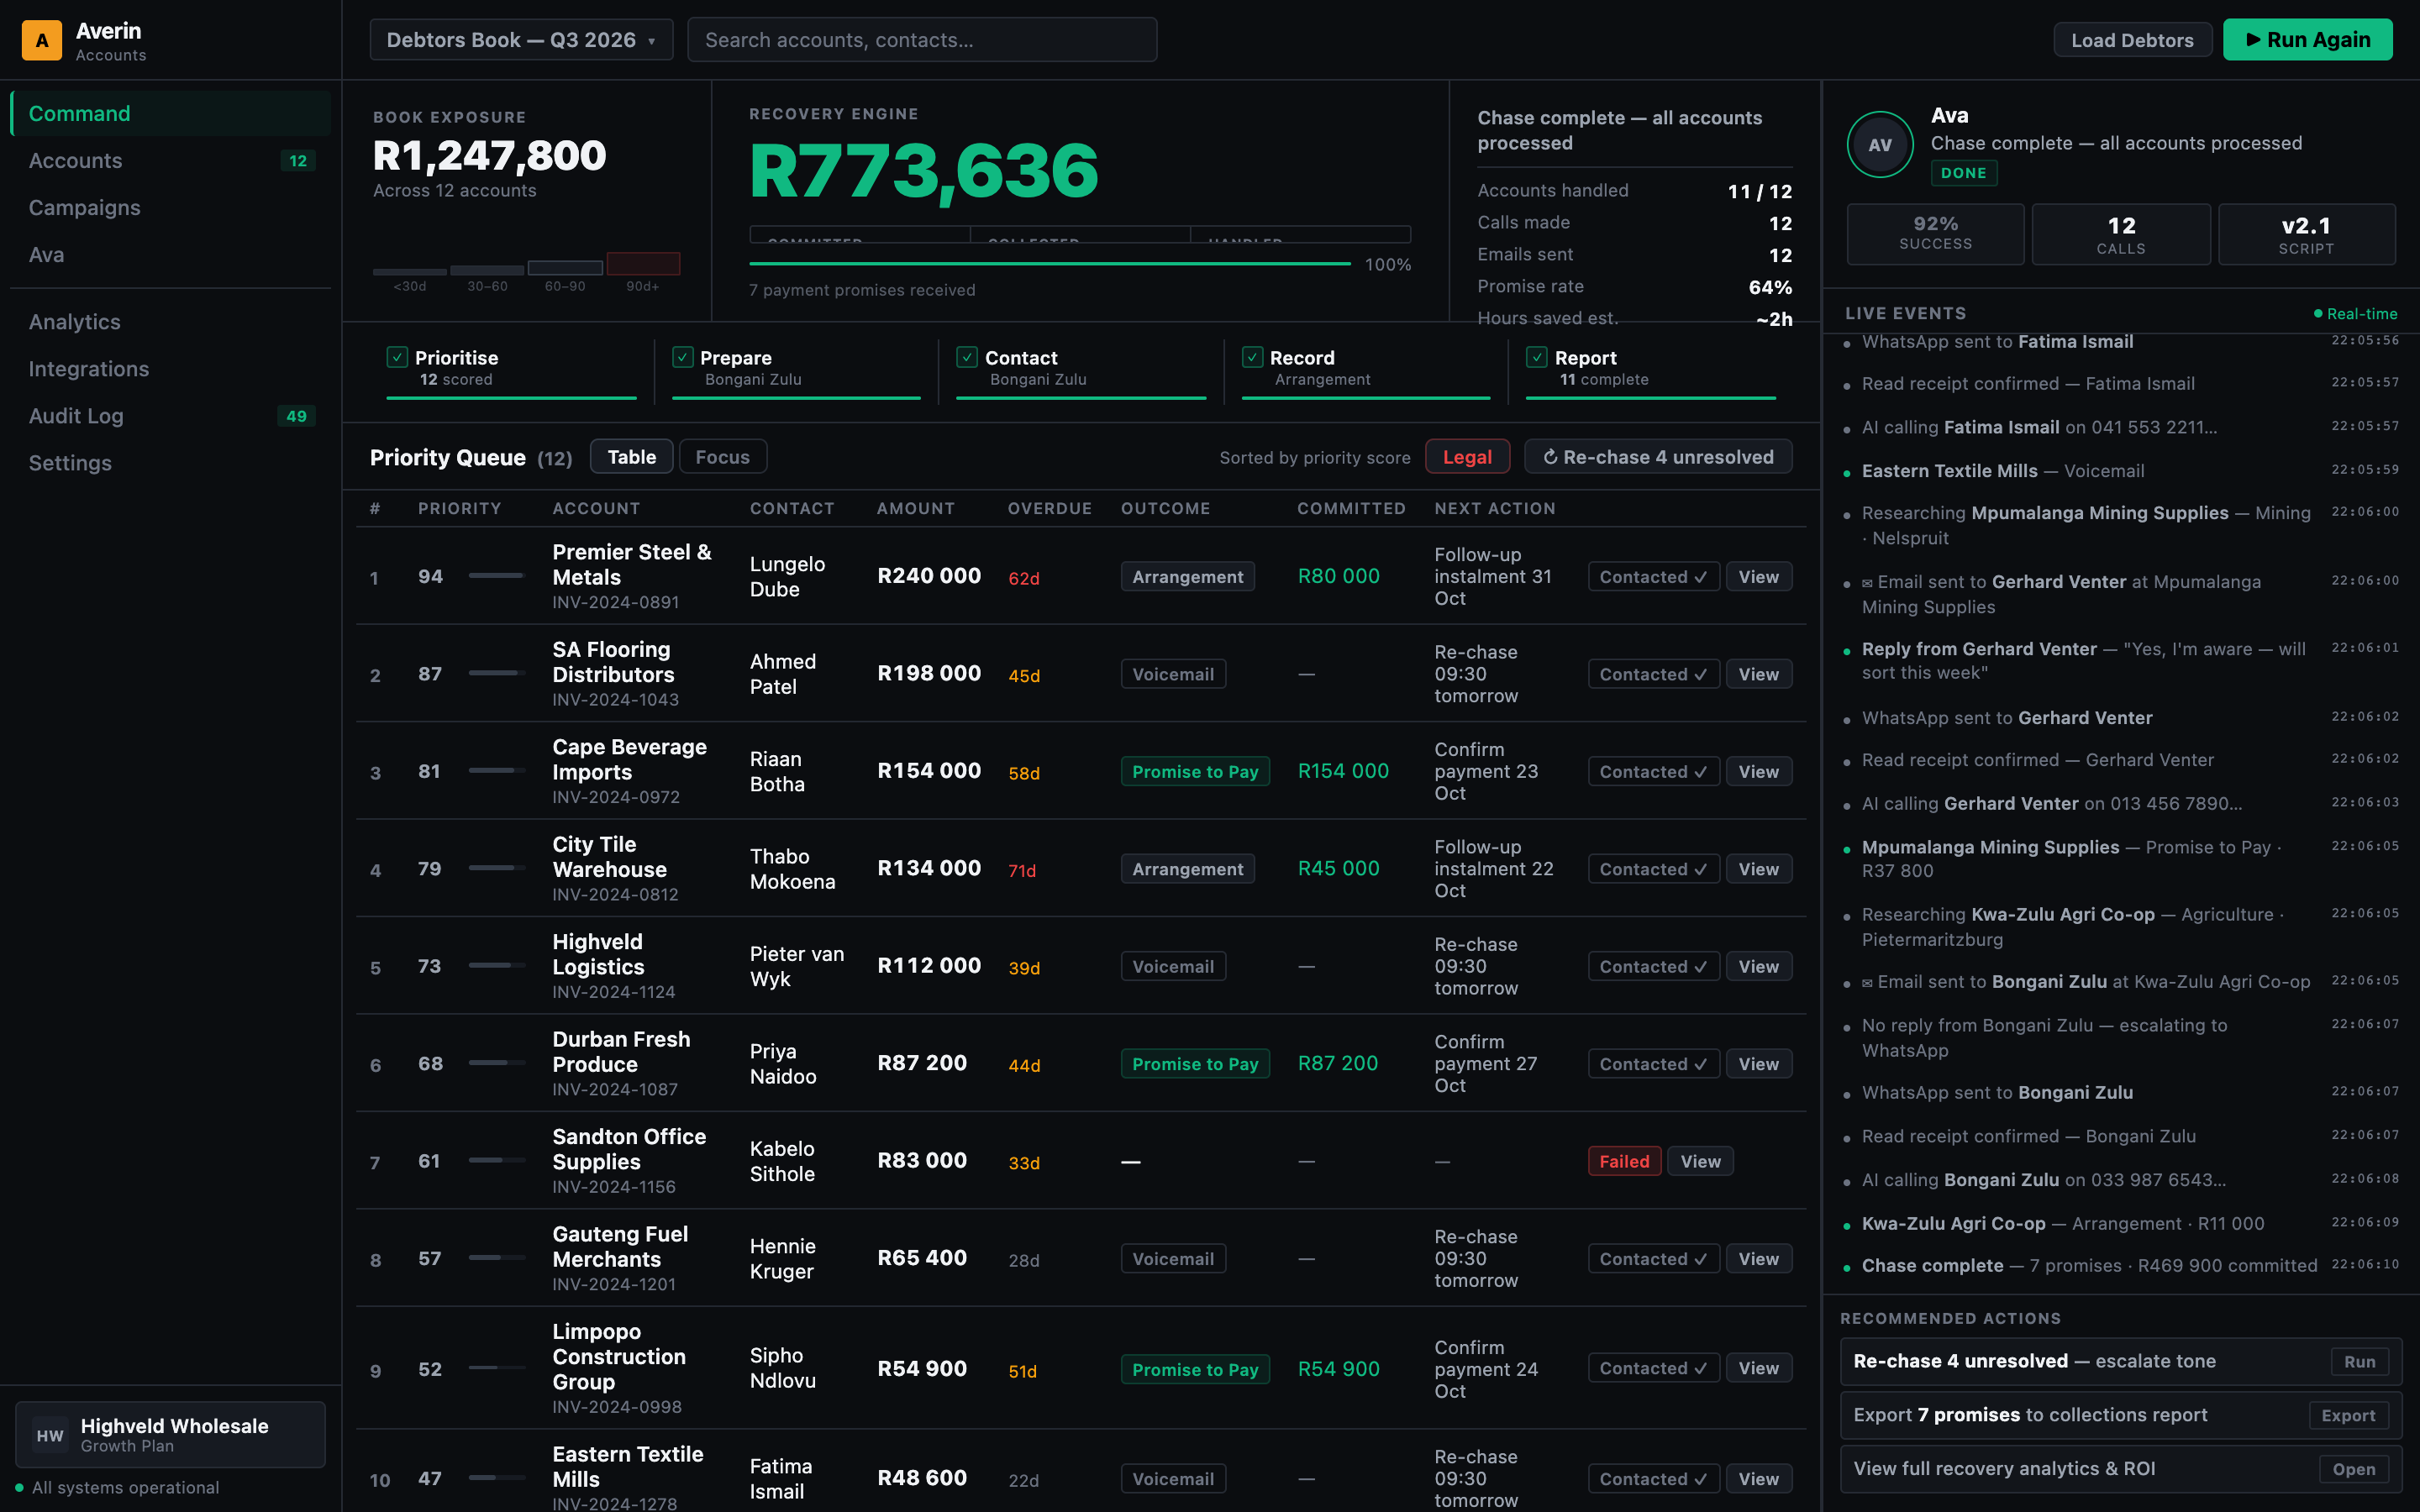Click Re-chase 4 unresolved button

click(1658, 457)
